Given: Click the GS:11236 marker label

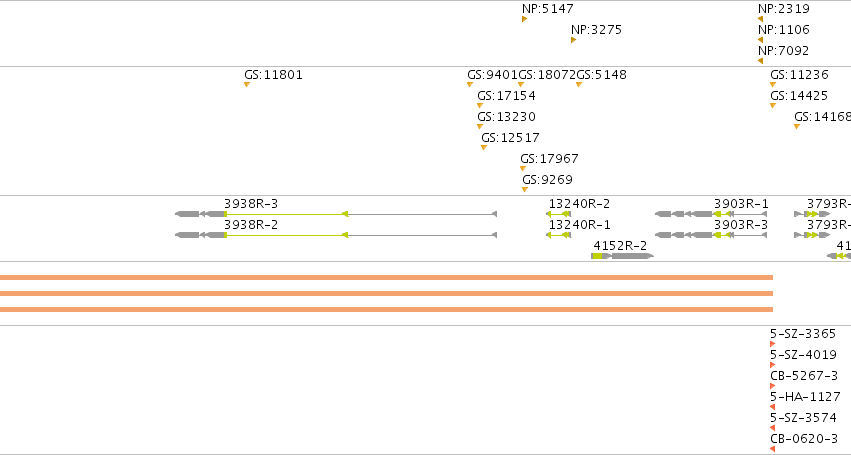Looking at the screenshot, I should pos(799,75).
